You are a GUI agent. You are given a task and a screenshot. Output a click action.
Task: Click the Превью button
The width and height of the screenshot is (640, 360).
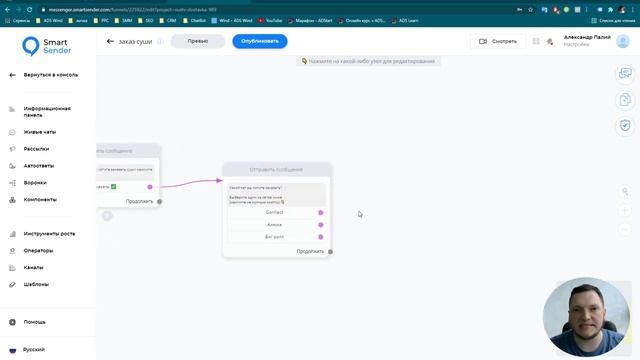(x=198, y=41)
